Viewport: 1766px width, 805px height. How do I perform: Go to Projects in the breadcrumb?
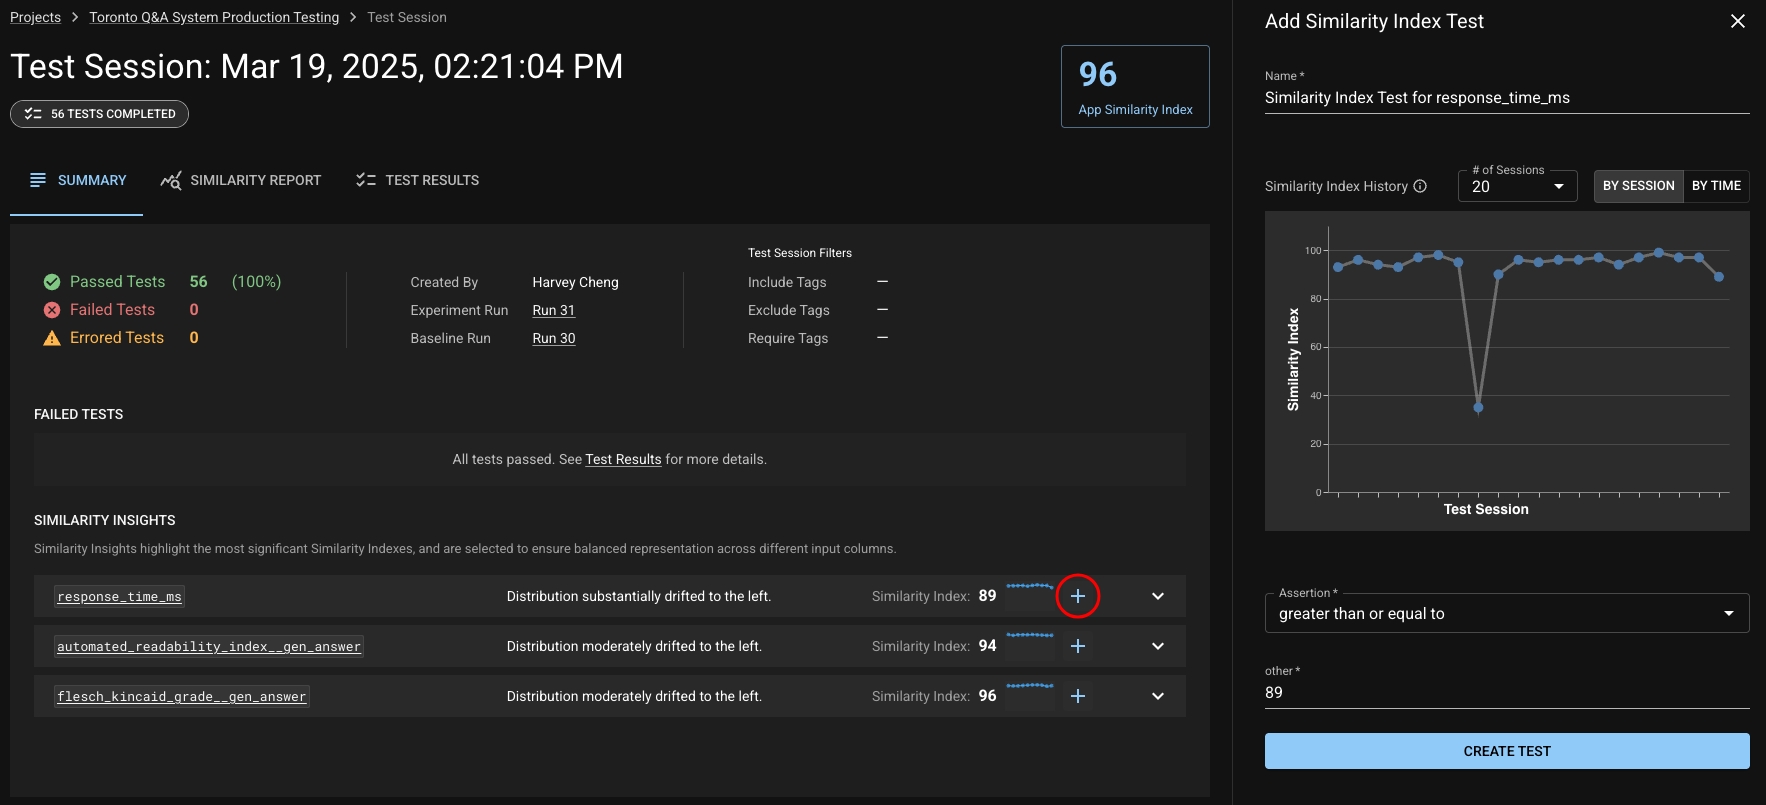point(35,17)
